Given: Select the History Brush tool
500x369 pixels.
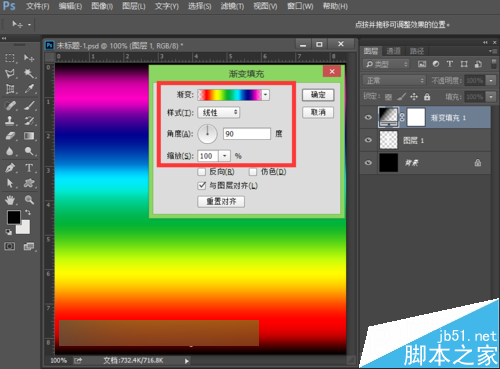Looking at the screenshot, I should pos(29,121).
